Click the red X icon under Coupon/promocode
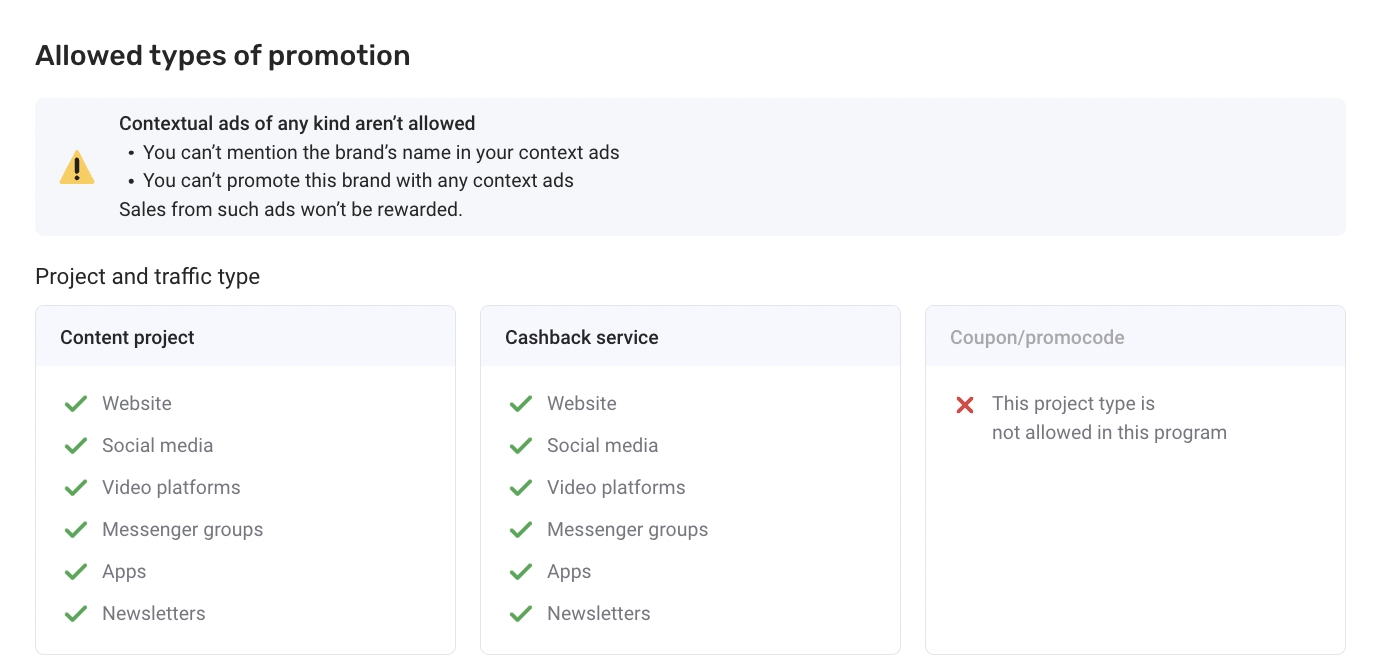 (965, 405)
